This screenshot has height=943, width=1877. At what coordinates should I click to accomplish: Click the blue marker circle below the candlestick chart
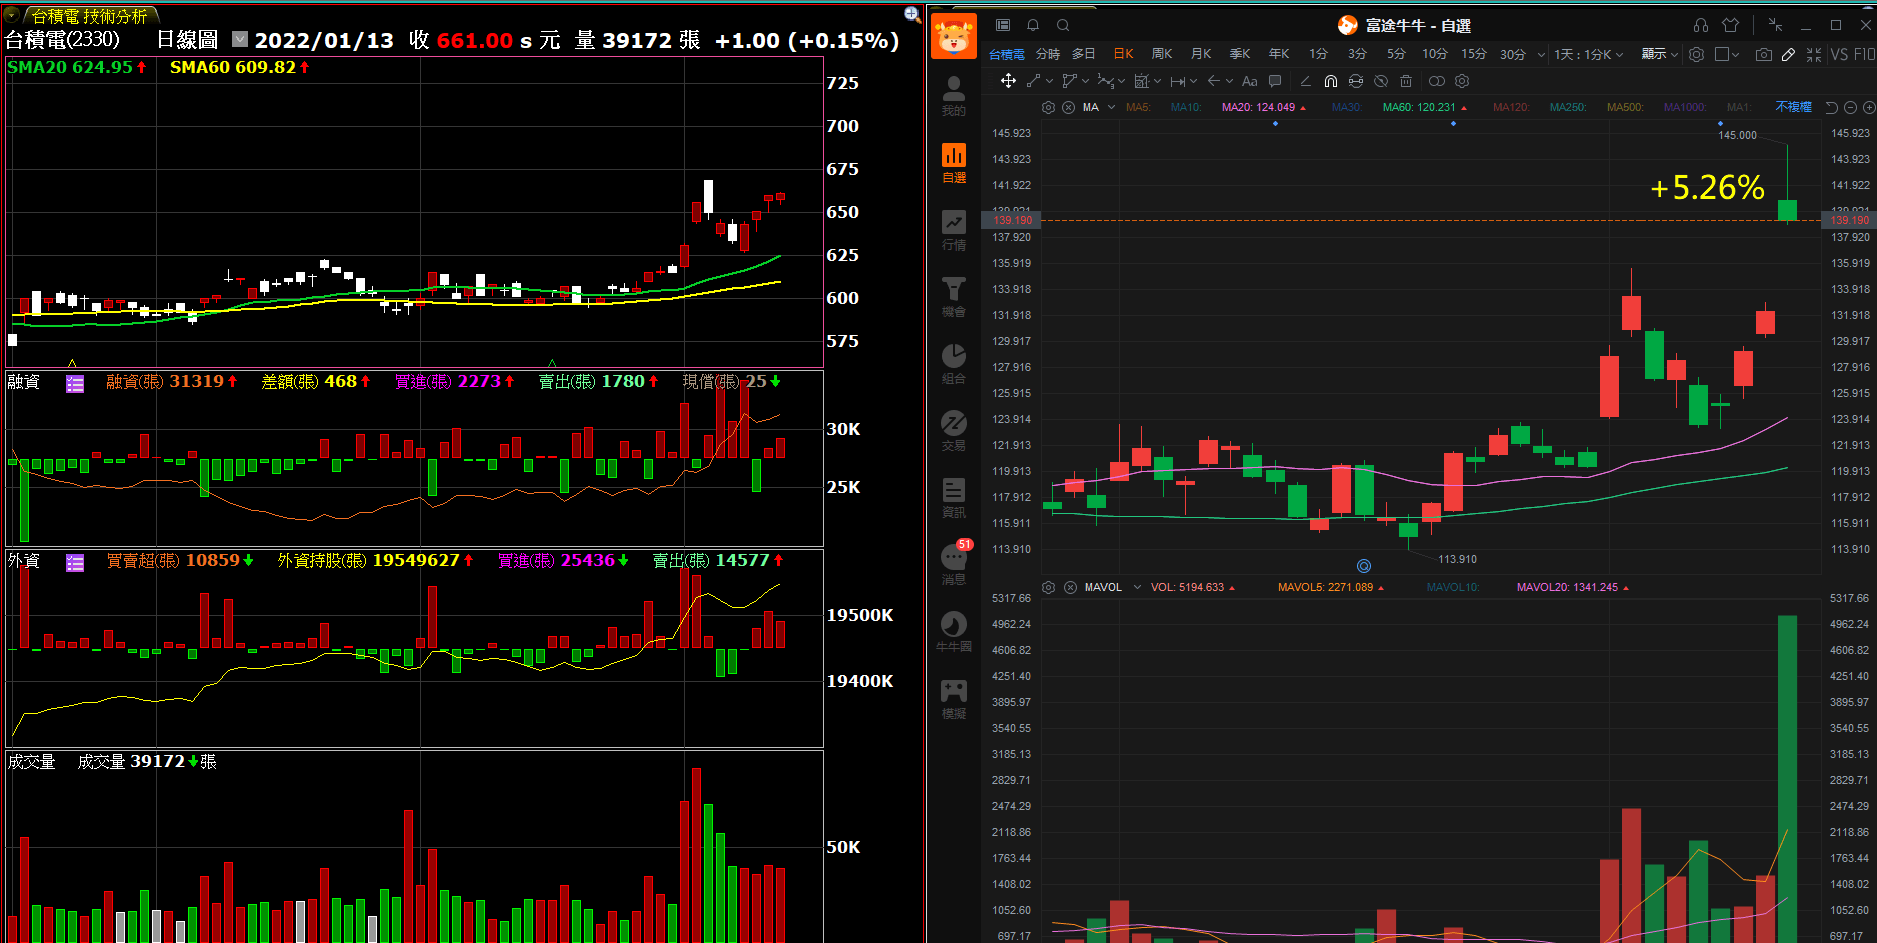[x=1363, y=566]
